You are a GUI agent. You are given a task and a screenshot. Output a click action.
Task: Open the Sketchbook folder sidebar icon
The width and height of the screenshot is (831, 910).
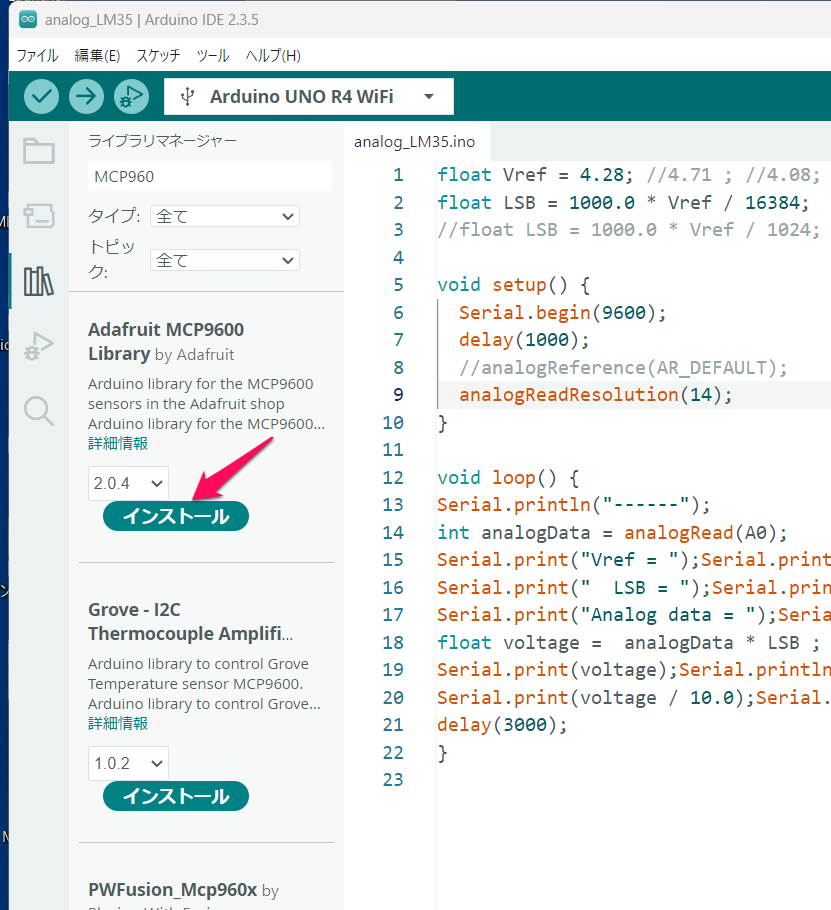39,151
